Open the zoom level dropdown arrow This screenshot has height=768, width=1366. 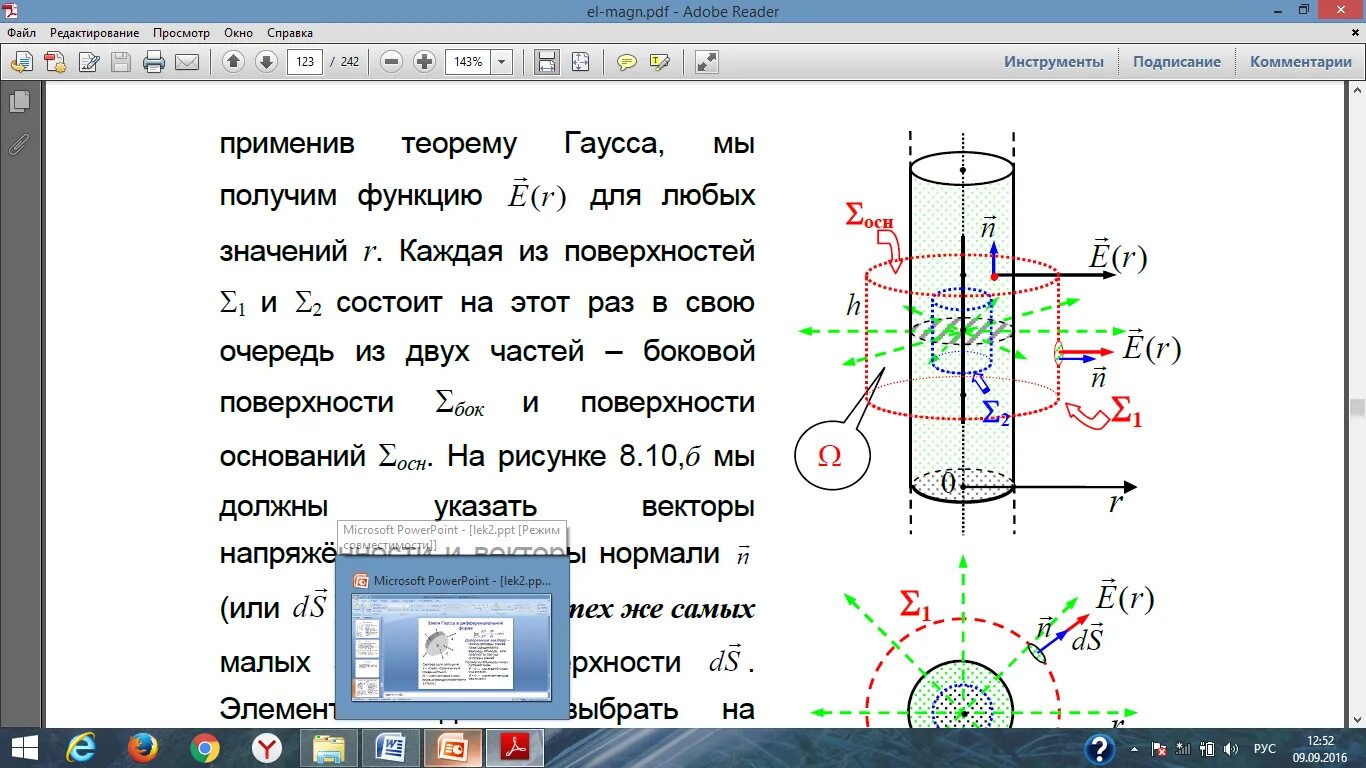tap(502, 62)
